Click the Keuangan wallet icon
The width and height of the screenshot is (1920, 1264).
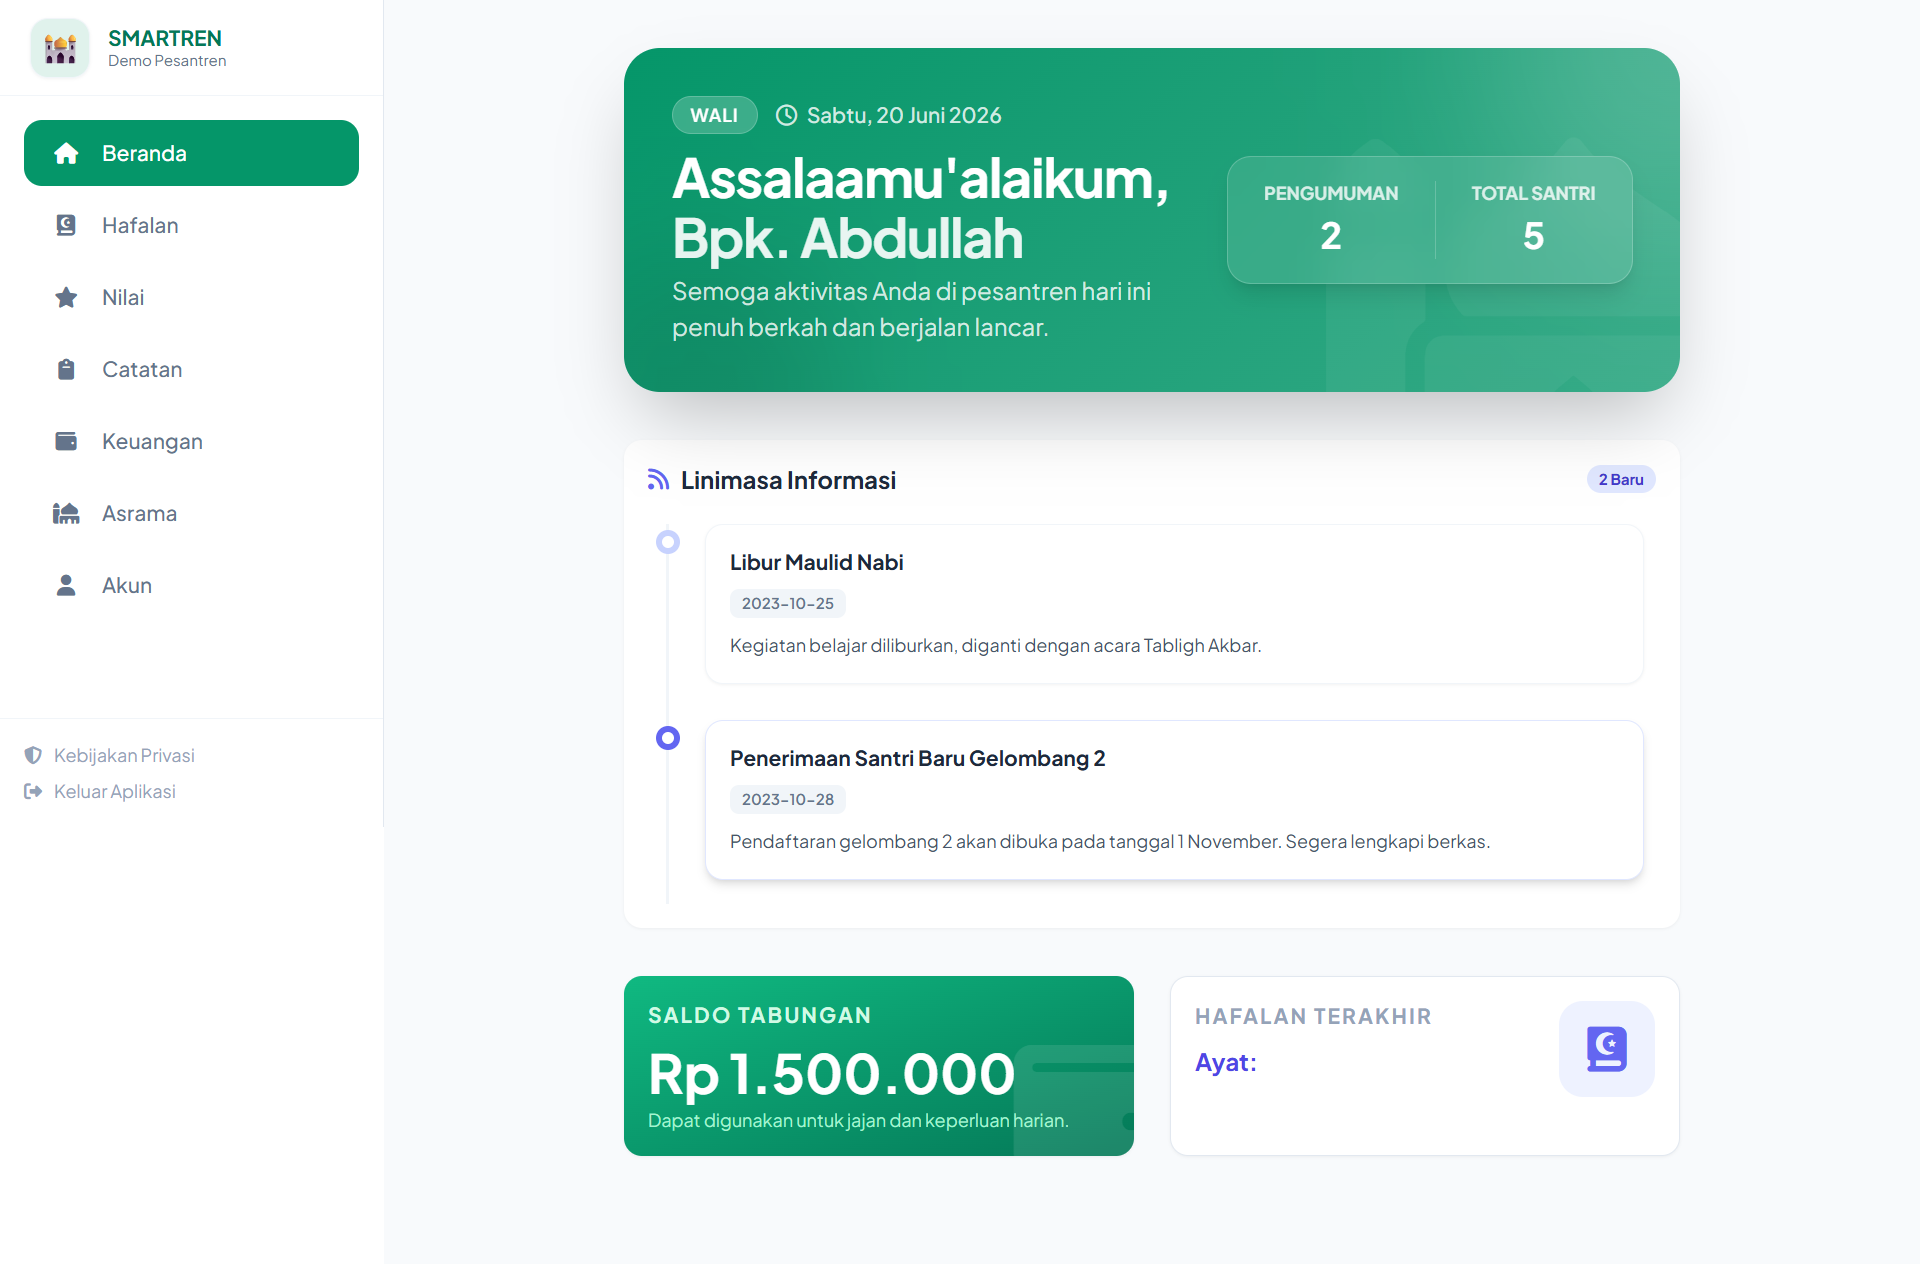click(66, 441)
